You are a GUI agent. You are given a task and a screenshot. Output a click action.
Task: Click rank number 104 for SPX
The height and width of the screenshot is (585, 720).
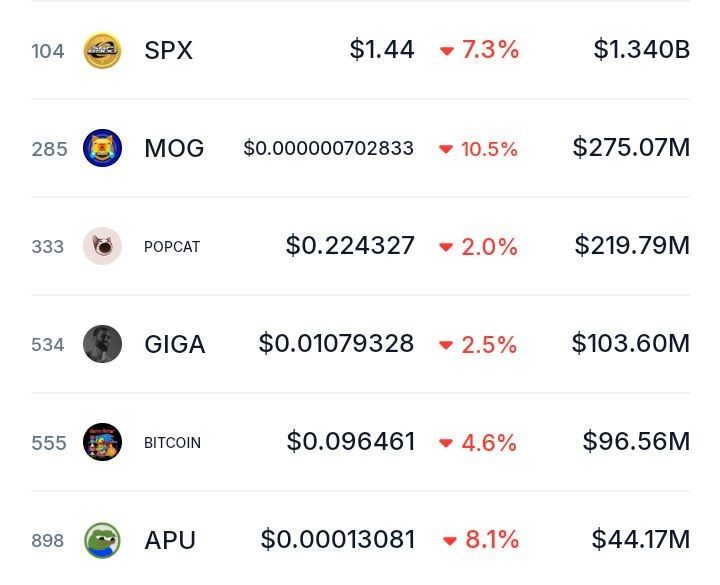48,50
